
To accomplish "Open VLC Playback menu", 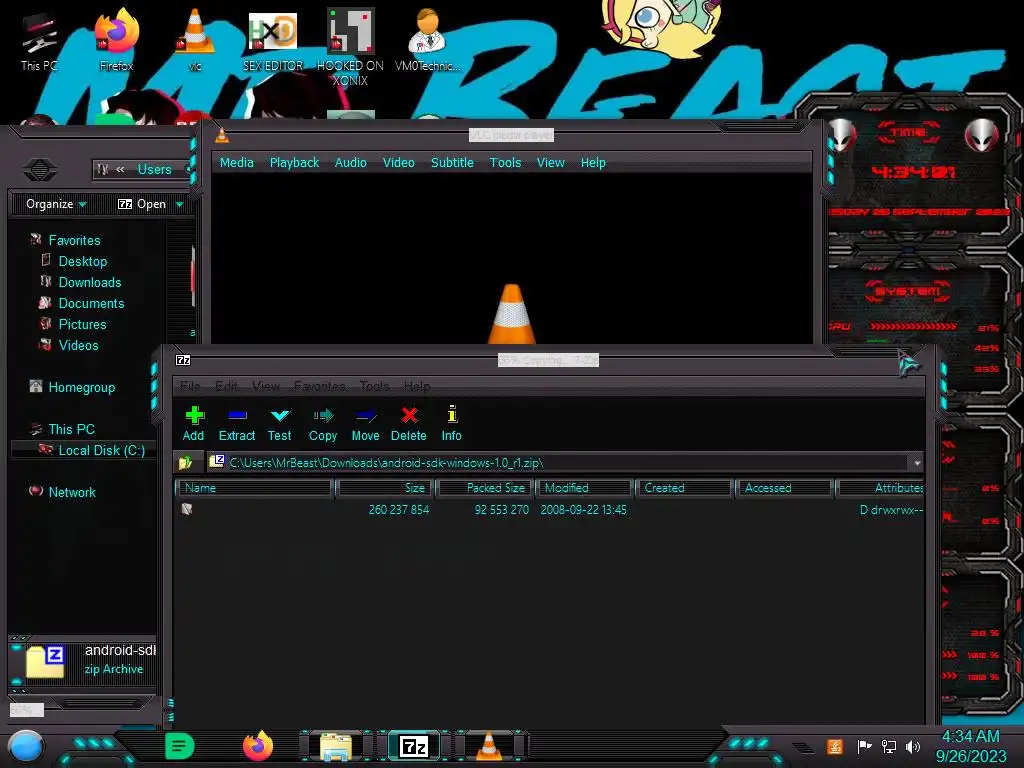I will tap(295, 163).
